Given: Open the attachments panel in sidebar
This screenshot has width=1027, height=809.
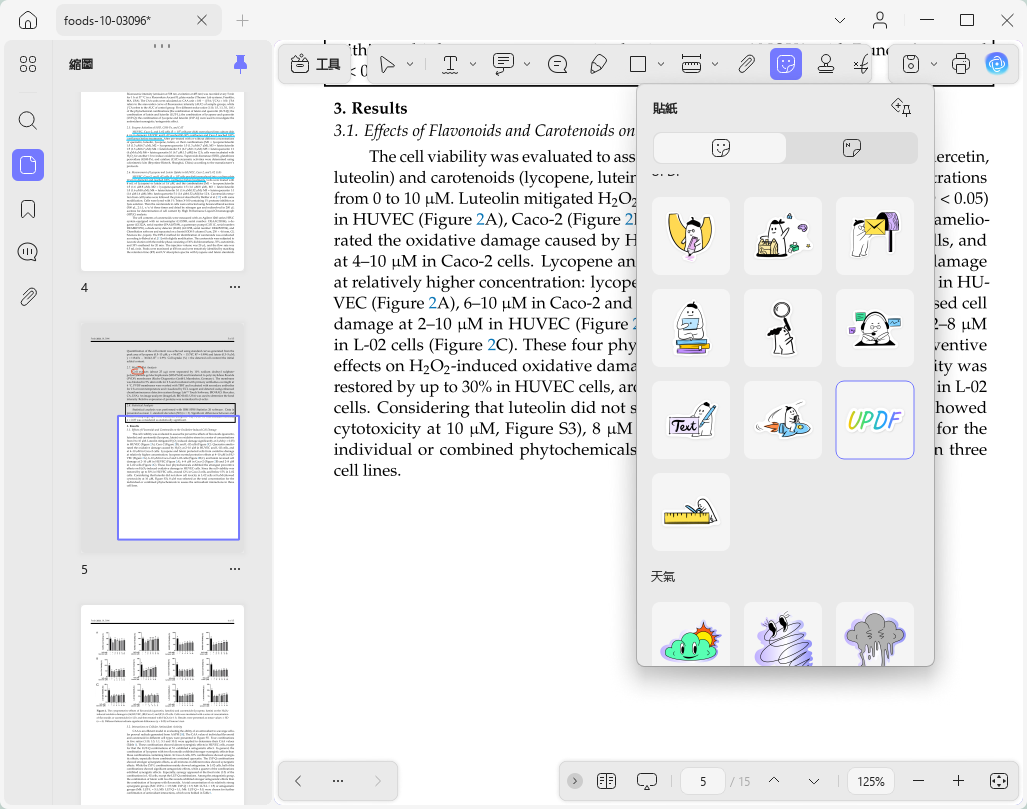Looking at the screenshot, I should point(28,297).
